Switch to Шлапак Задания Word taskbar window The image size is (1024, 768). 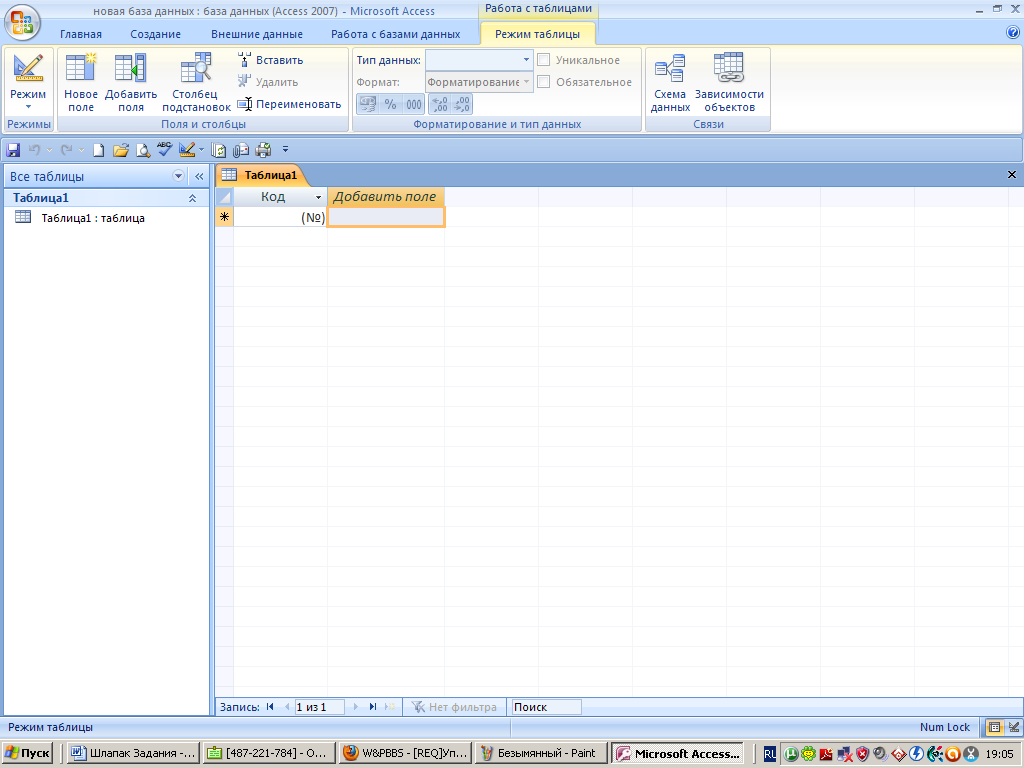[133, 753]
